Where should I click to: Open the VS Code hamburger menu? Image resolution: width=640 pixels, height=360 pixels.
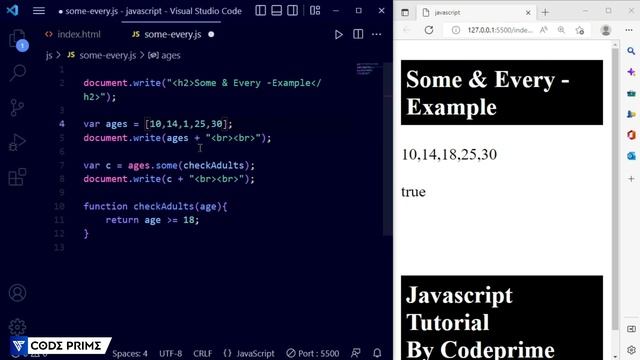click(x=39, y=11)
